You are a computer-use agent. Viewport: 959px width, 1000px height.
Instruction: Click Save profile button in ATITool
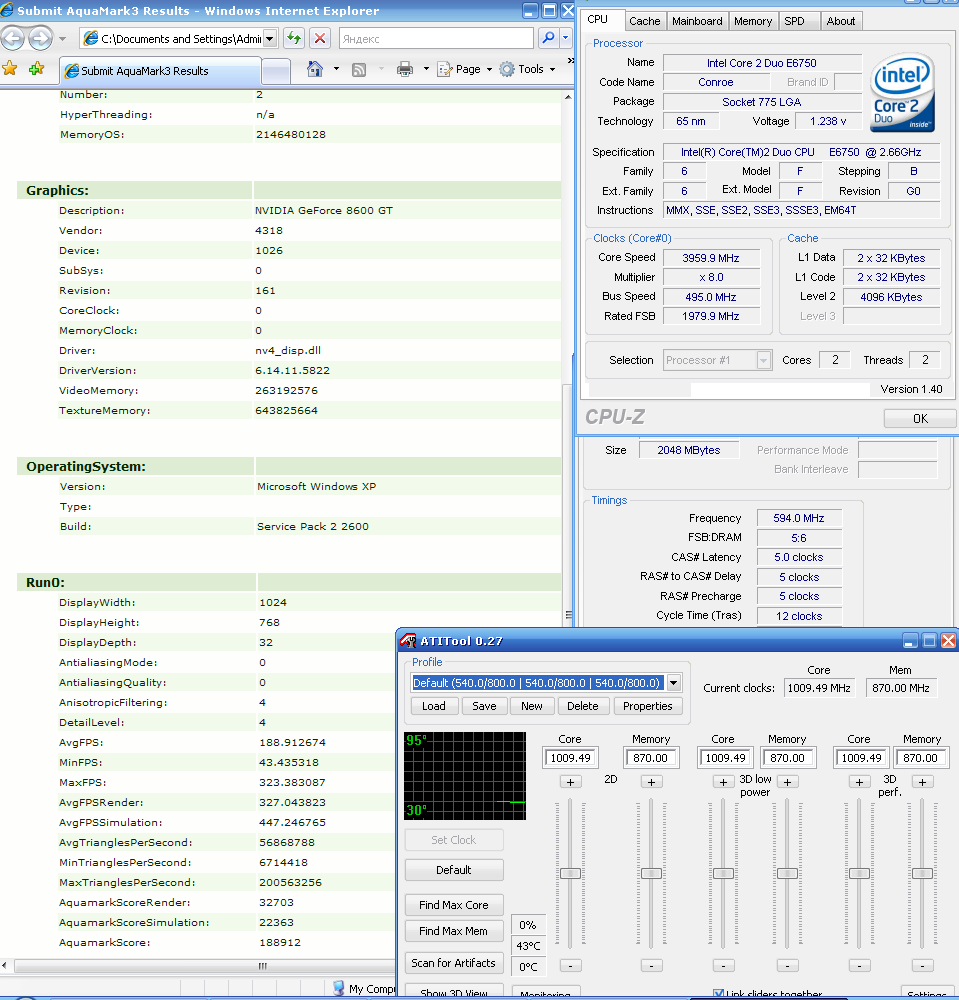(x=484, y=706)
